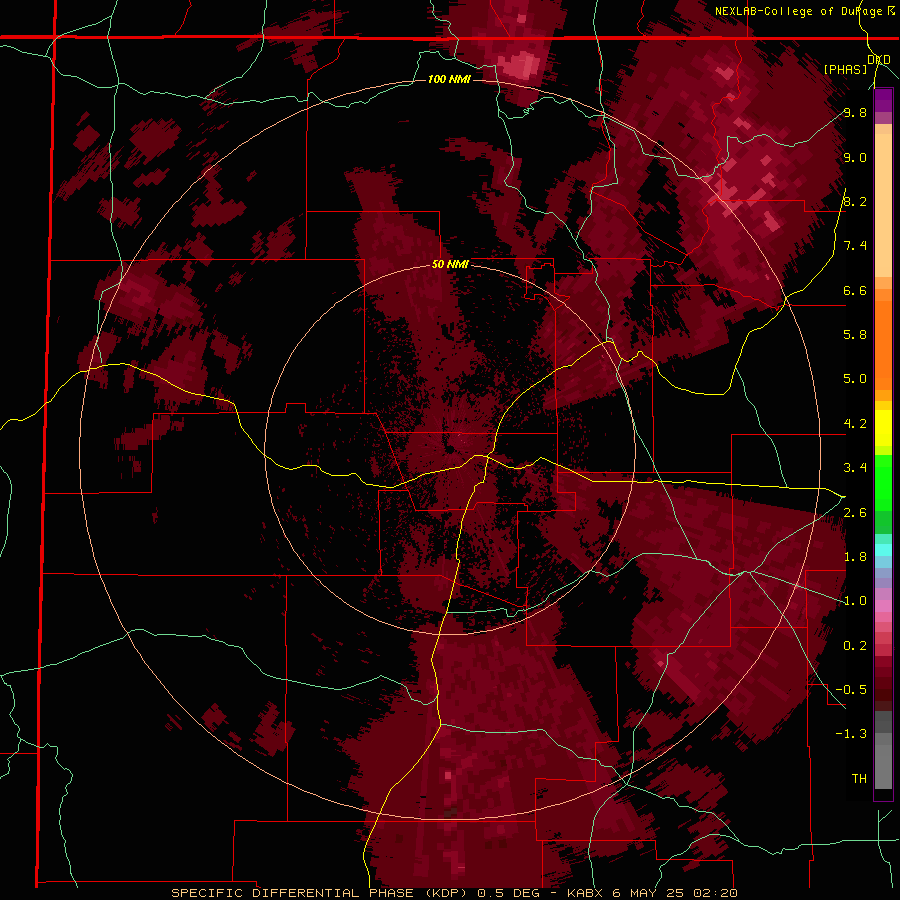
Task: Click the 50 NMI range ring label
Action: click(x=450, y=265)
